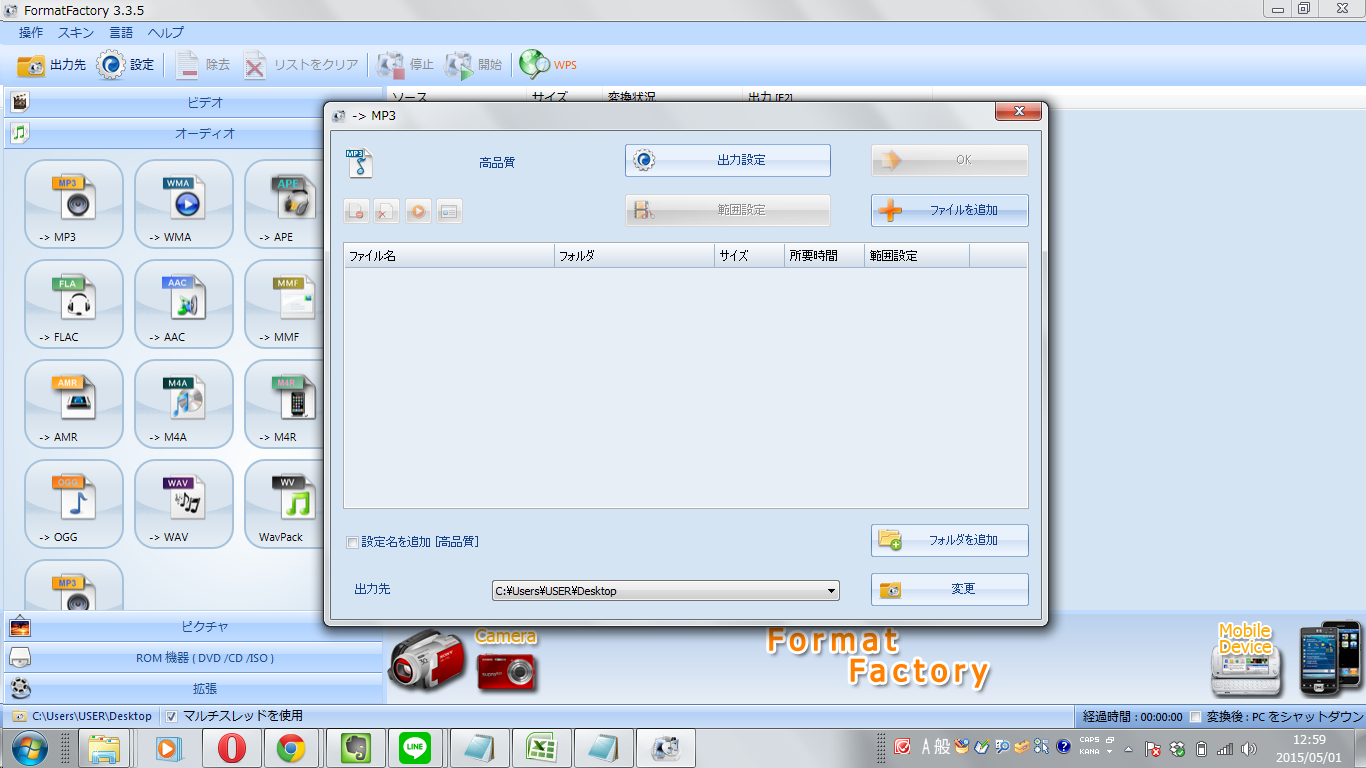
Task: Open Excel from the taskbar
Action: pos(541,747)
